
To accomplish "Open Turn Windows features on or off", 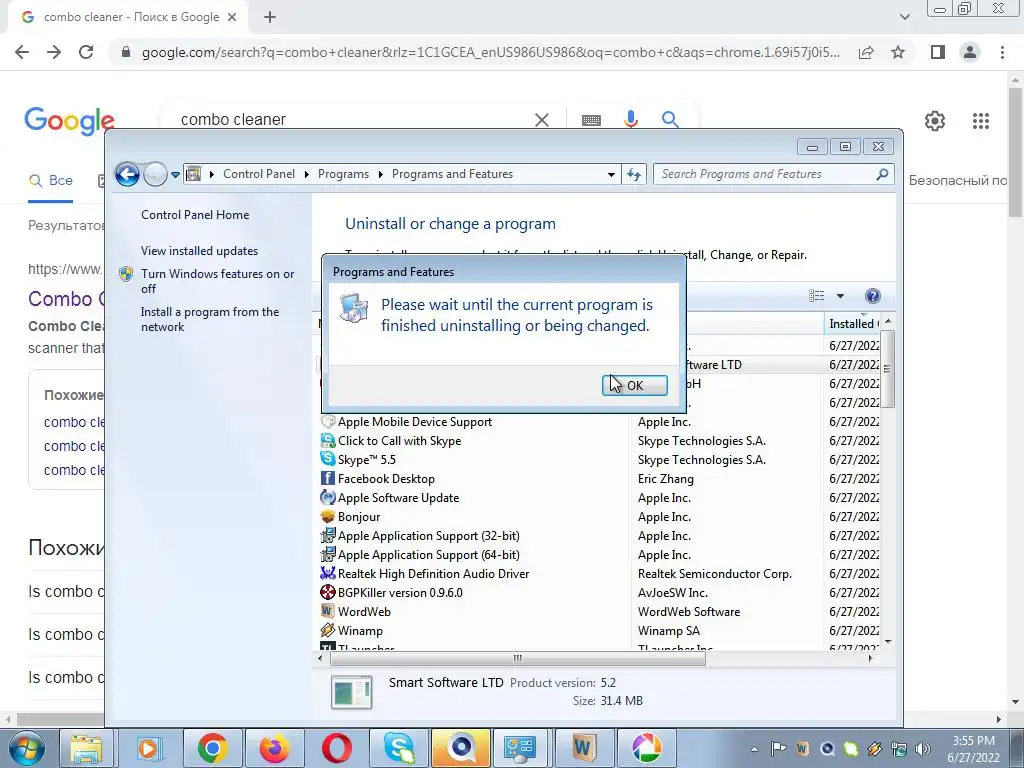I will point(217,281).
